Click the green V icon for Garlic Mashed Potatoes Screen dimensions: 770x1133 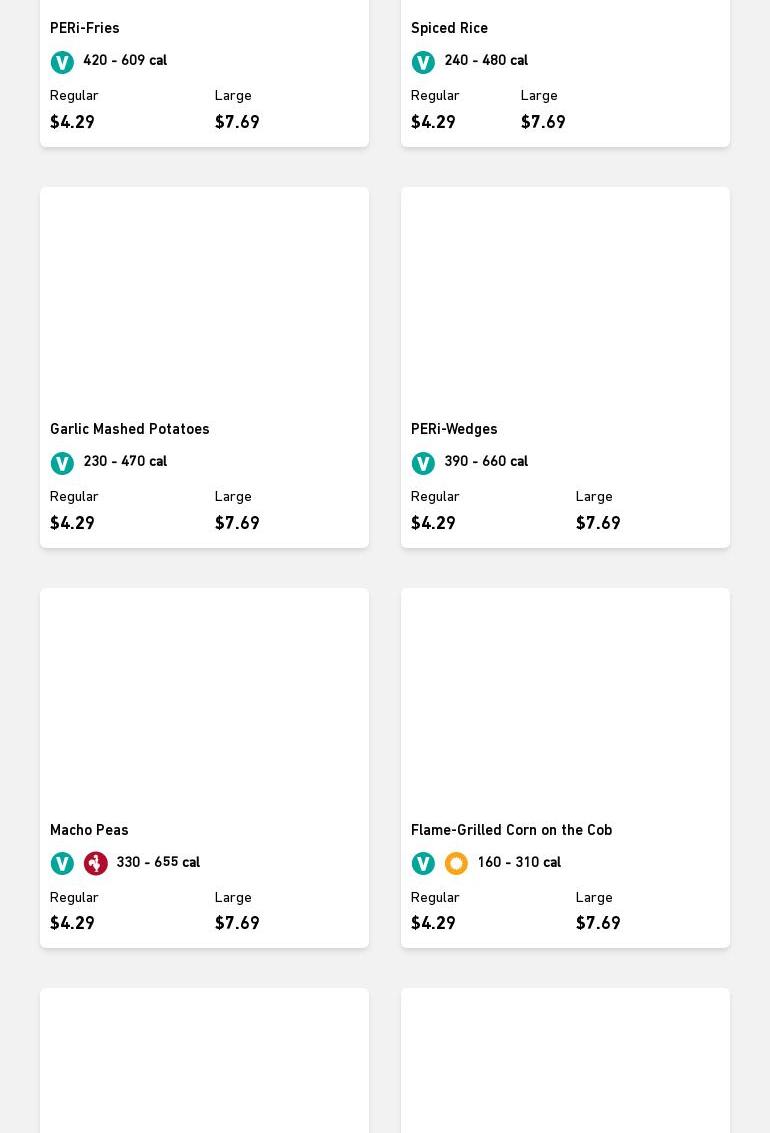pyautogui.click(x=62, y=463)
